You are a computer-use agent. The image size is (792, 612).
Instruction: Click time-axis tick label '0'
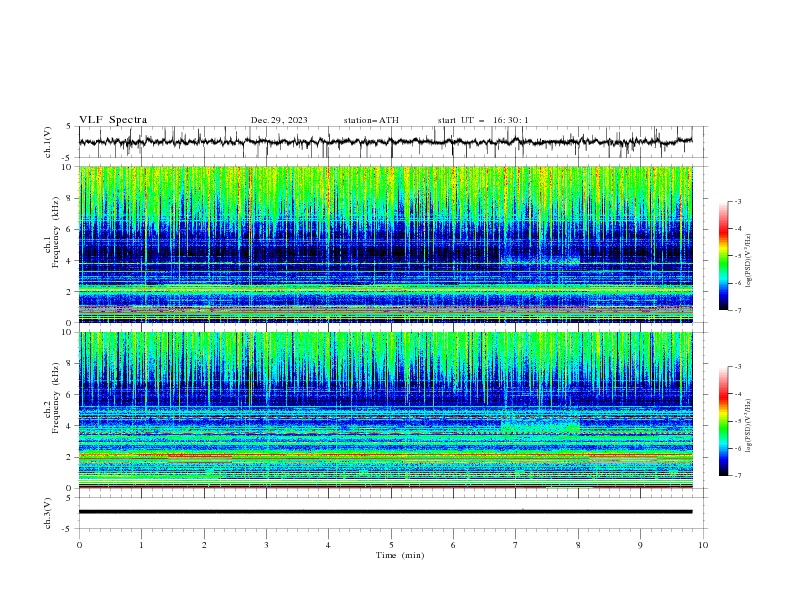click(x=79, y=545)
